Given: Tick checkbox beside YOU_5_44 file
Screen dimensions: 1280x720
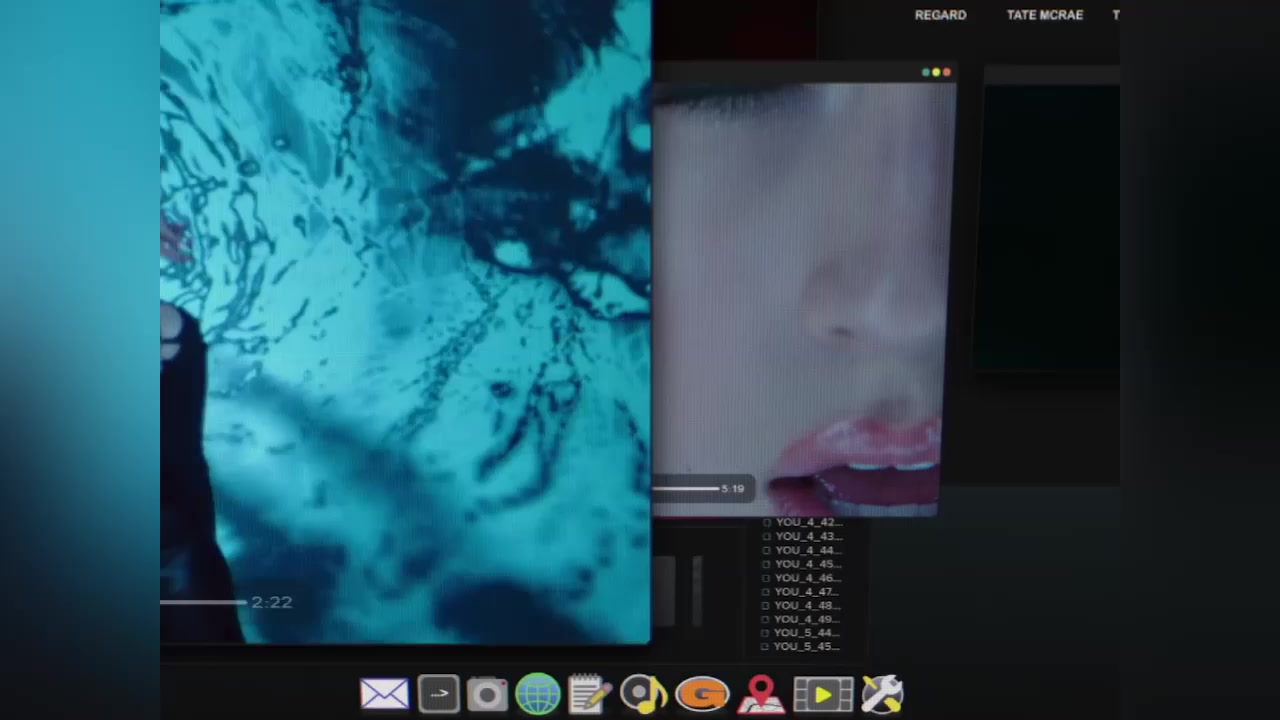Looking at the screenshot, I should [x=767, y=633].
